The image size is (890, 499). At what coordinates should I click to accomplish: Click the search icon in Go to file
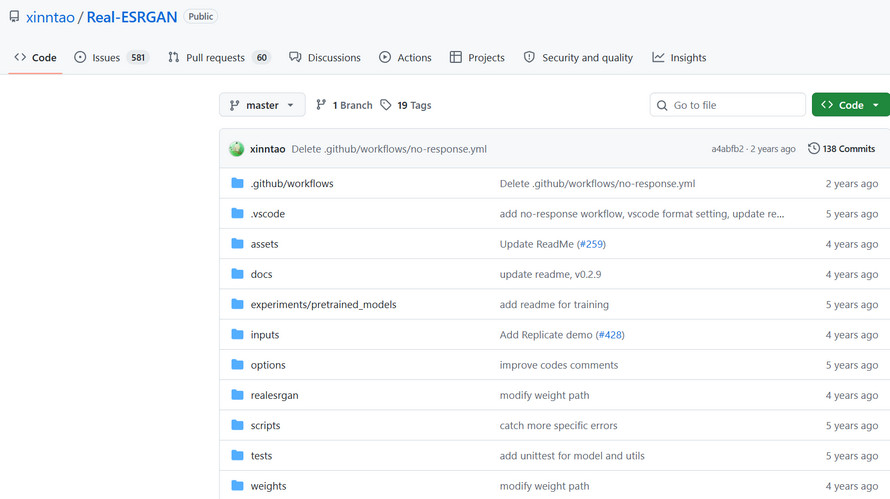point(662,105)
